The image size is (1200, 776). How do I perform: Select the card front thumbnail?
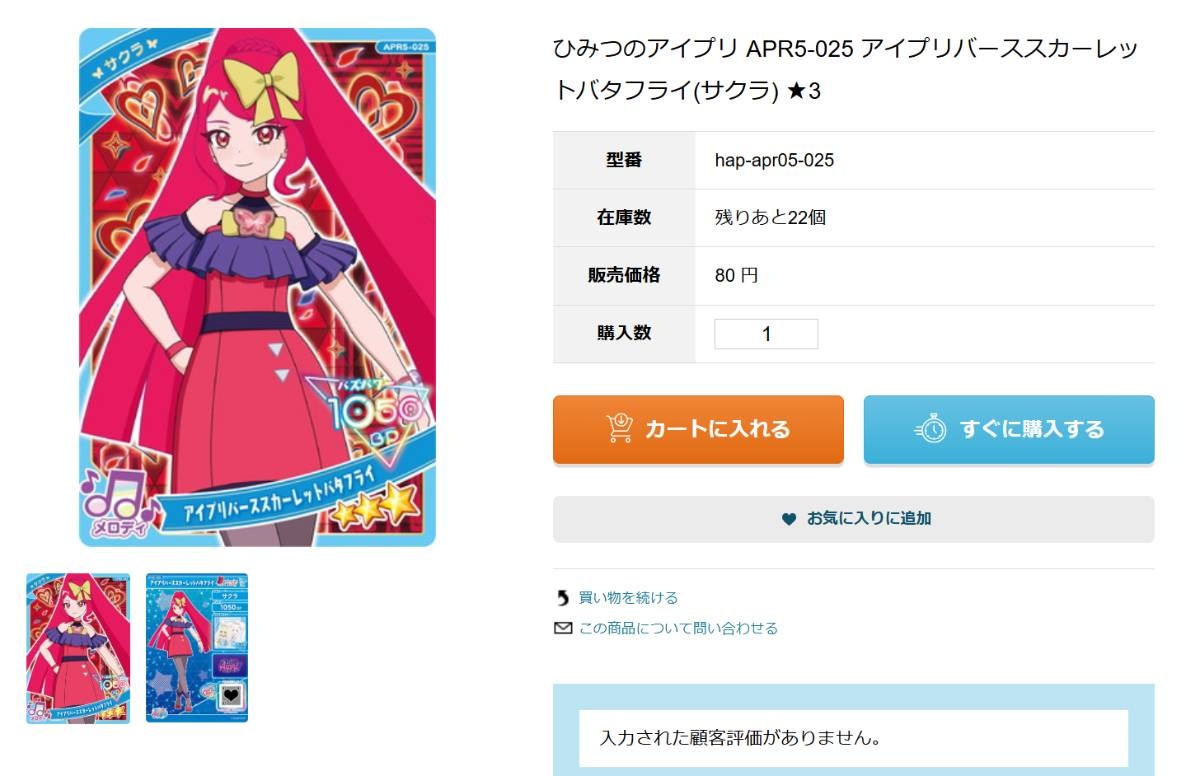pyautogui.click(x=78, y=648)
